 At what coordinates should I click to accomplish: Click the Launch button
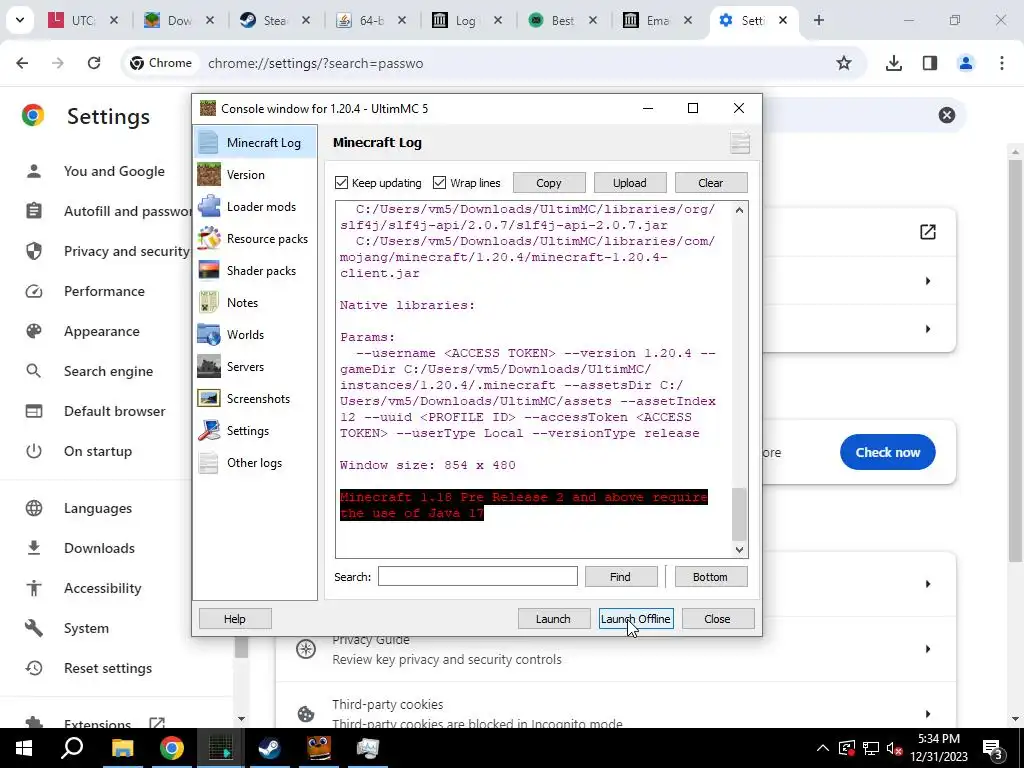pyautogui.click(x=553, y=618)
